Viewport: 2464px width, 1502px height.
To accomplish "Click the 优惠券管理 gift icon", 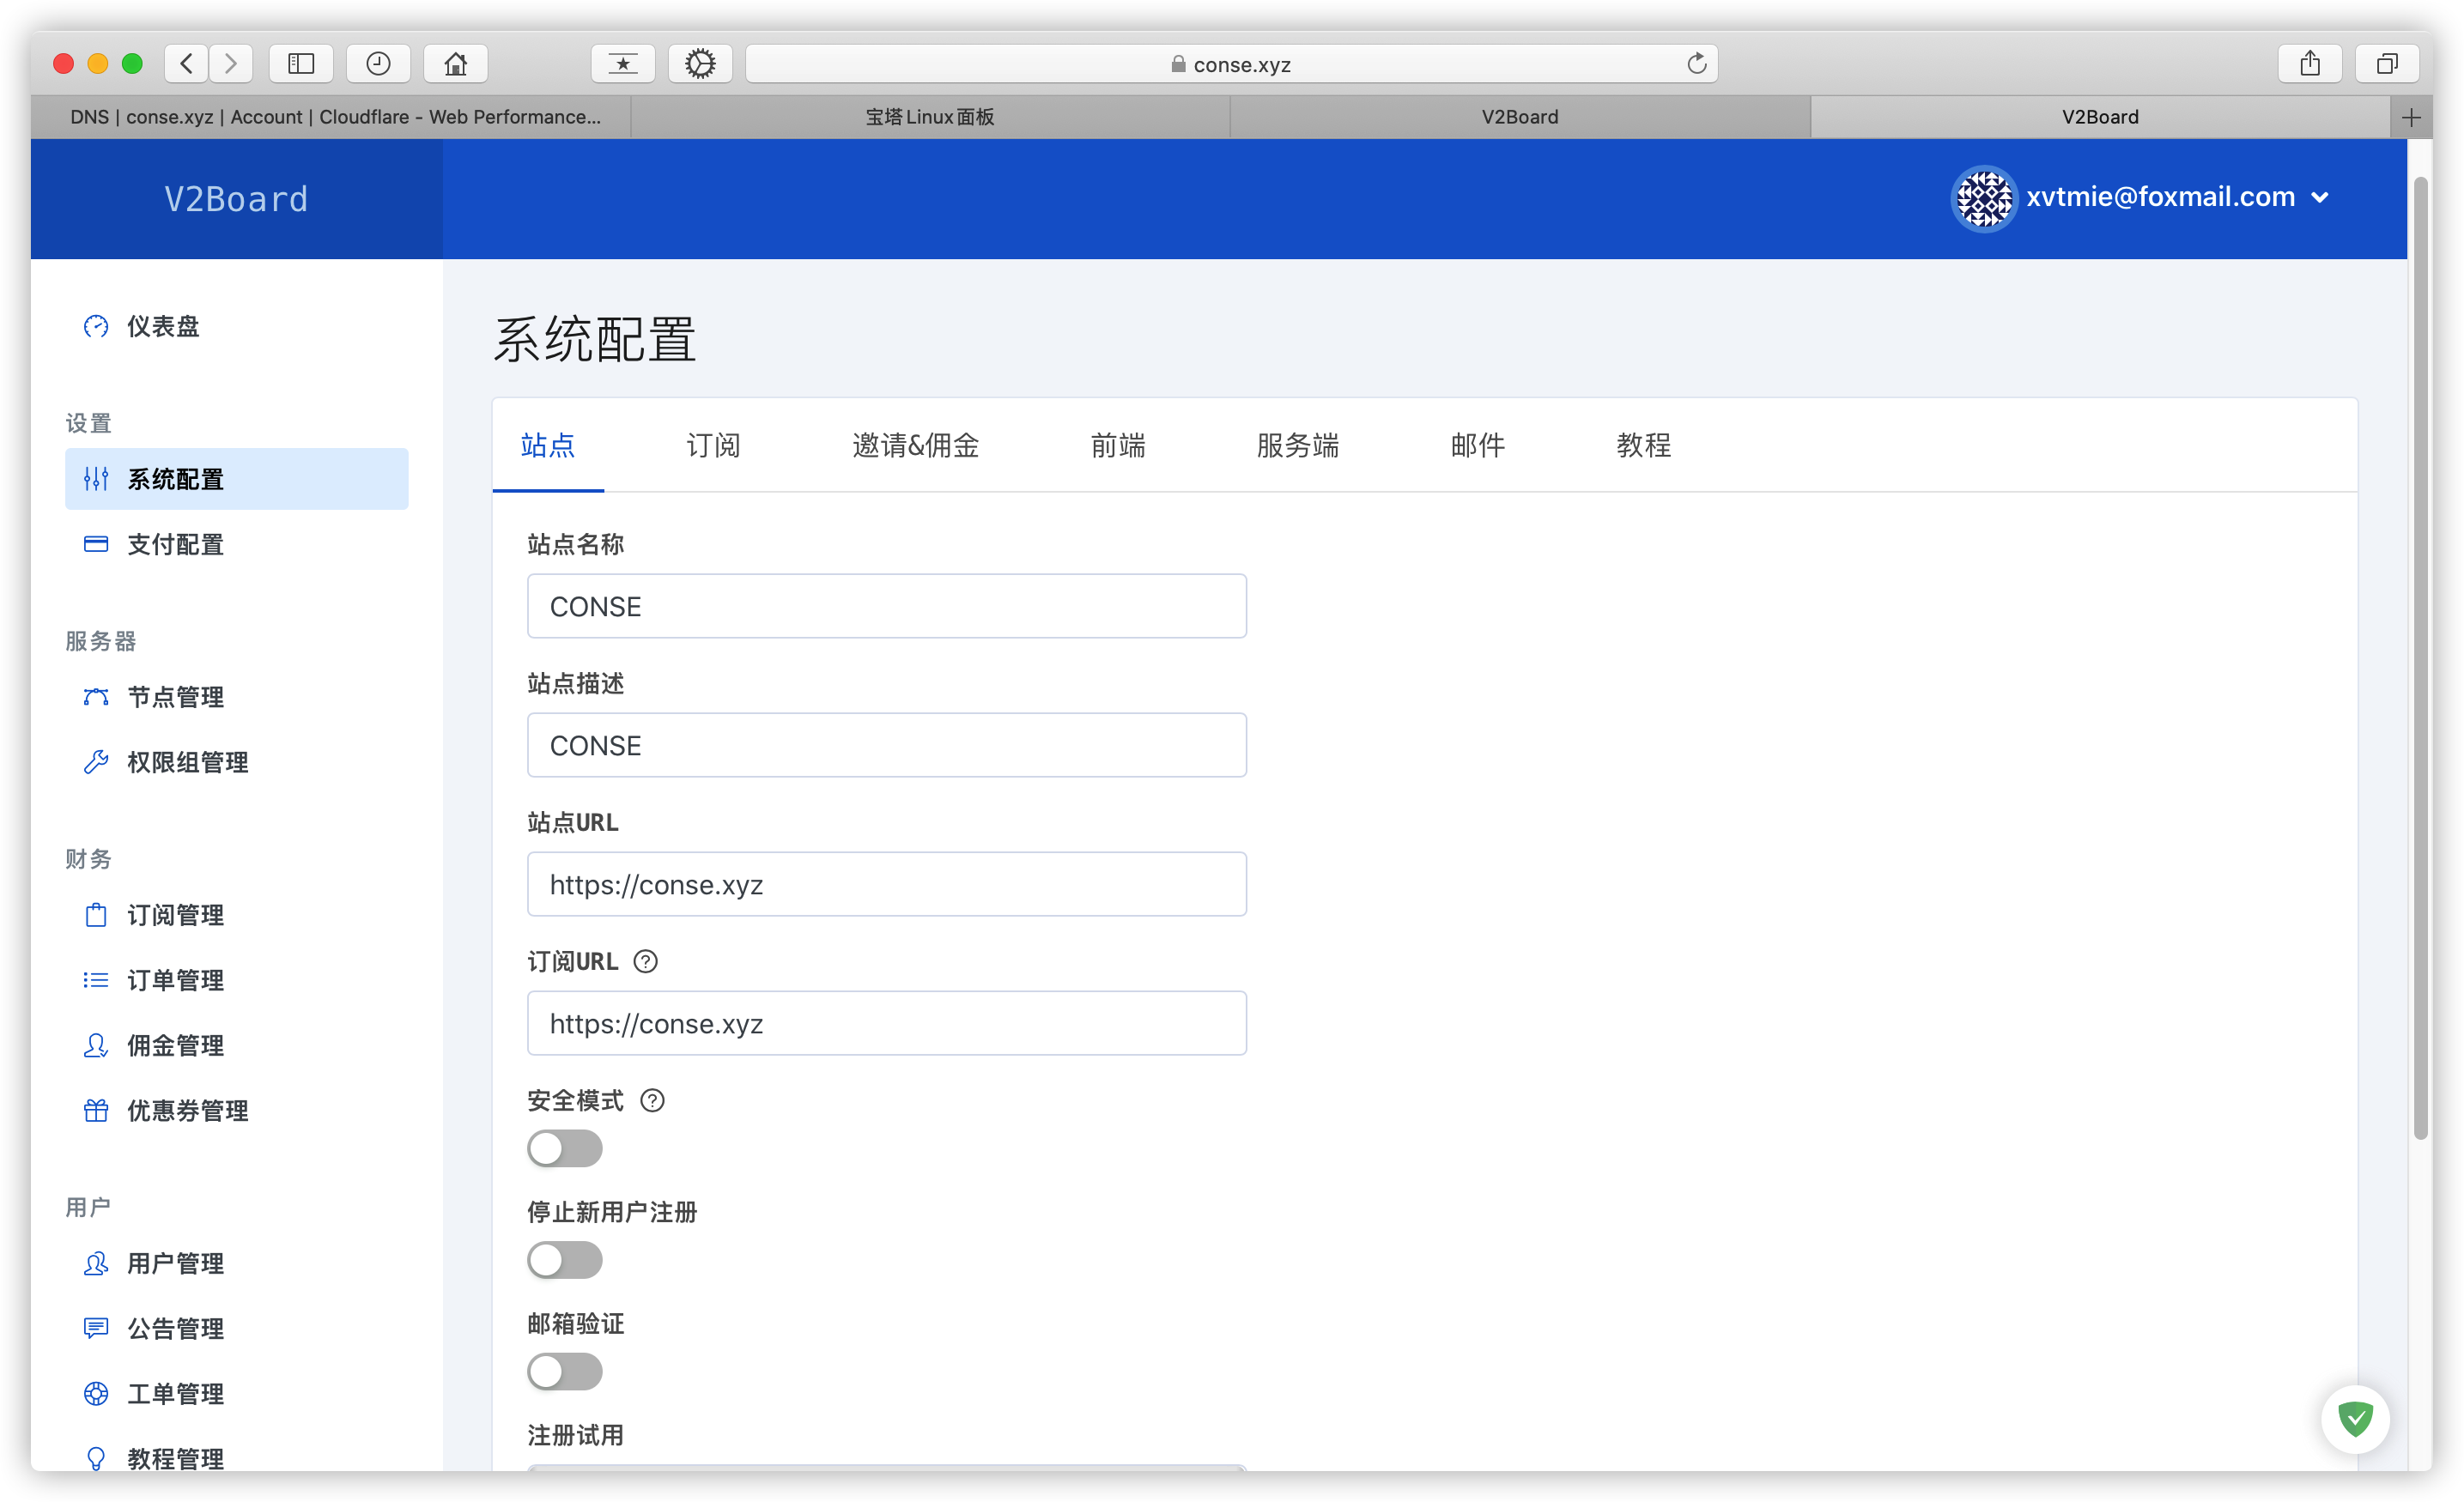I will click(96, 1110).
